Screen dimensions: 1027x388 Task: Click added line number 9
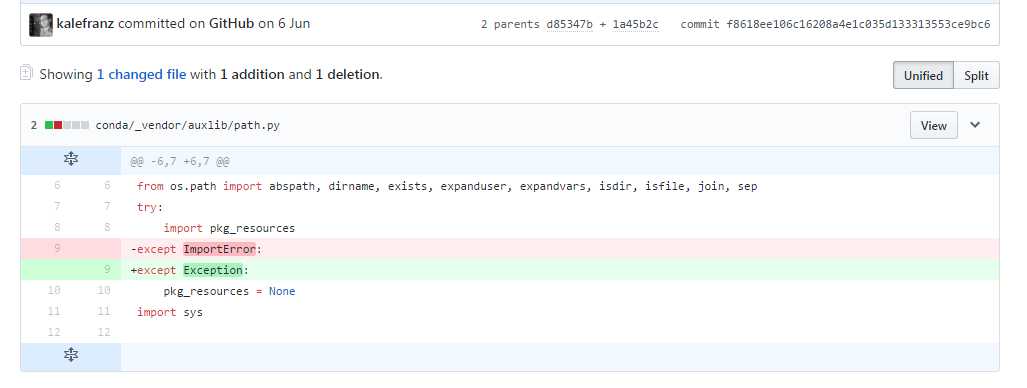click(x=107, y=269)
